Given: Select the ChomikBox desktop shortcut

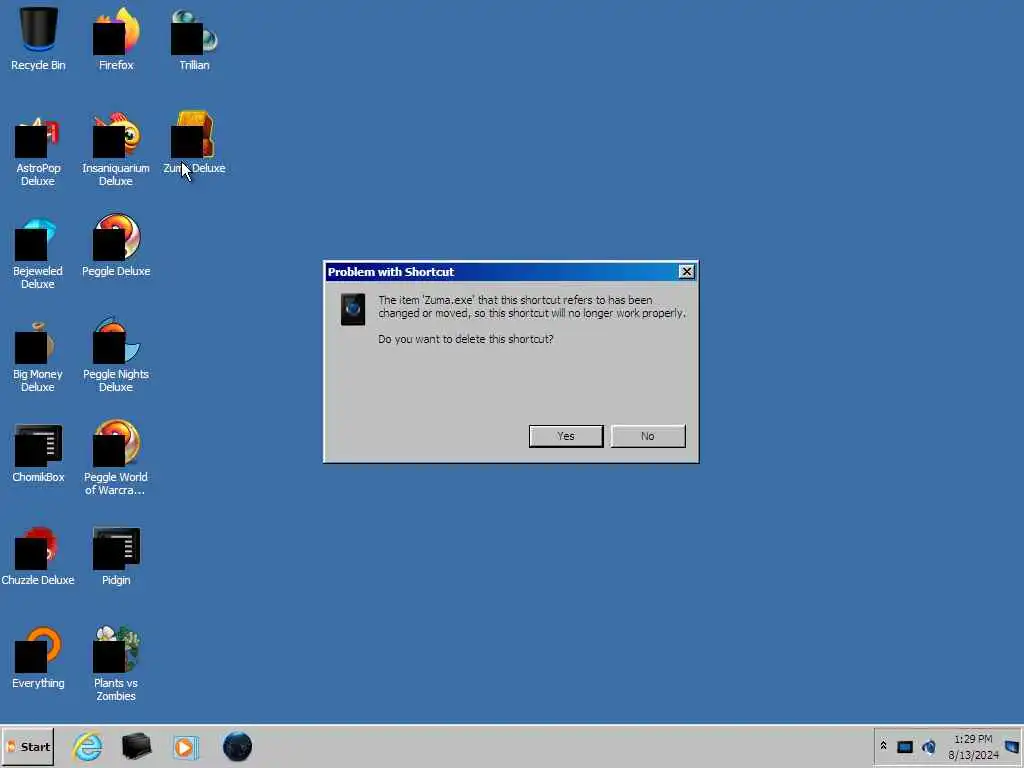Looking at the screenshot, I should (38, 453).
